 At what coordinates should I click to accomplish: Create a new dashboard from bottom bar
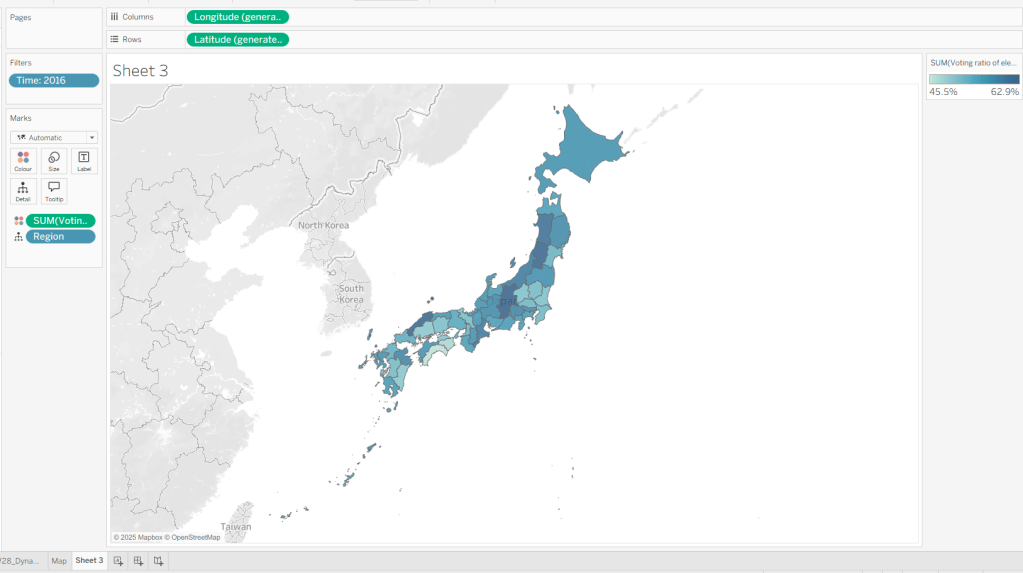coord(138,561)
